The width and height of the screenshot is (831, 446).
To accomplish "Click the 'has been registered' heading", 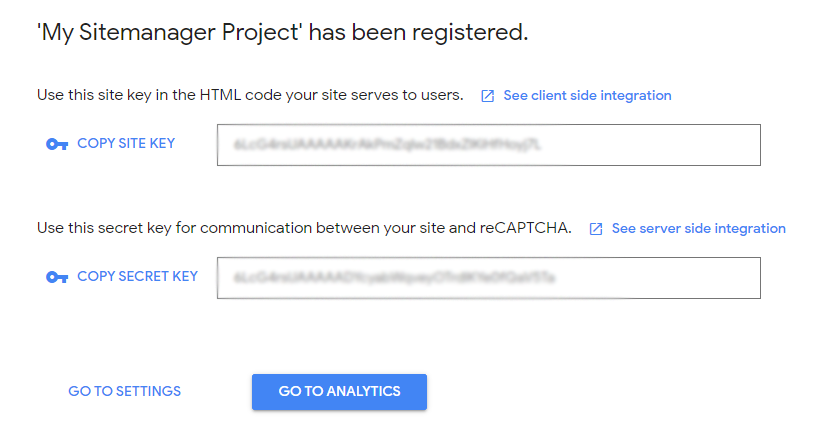I will pos(283,33).
